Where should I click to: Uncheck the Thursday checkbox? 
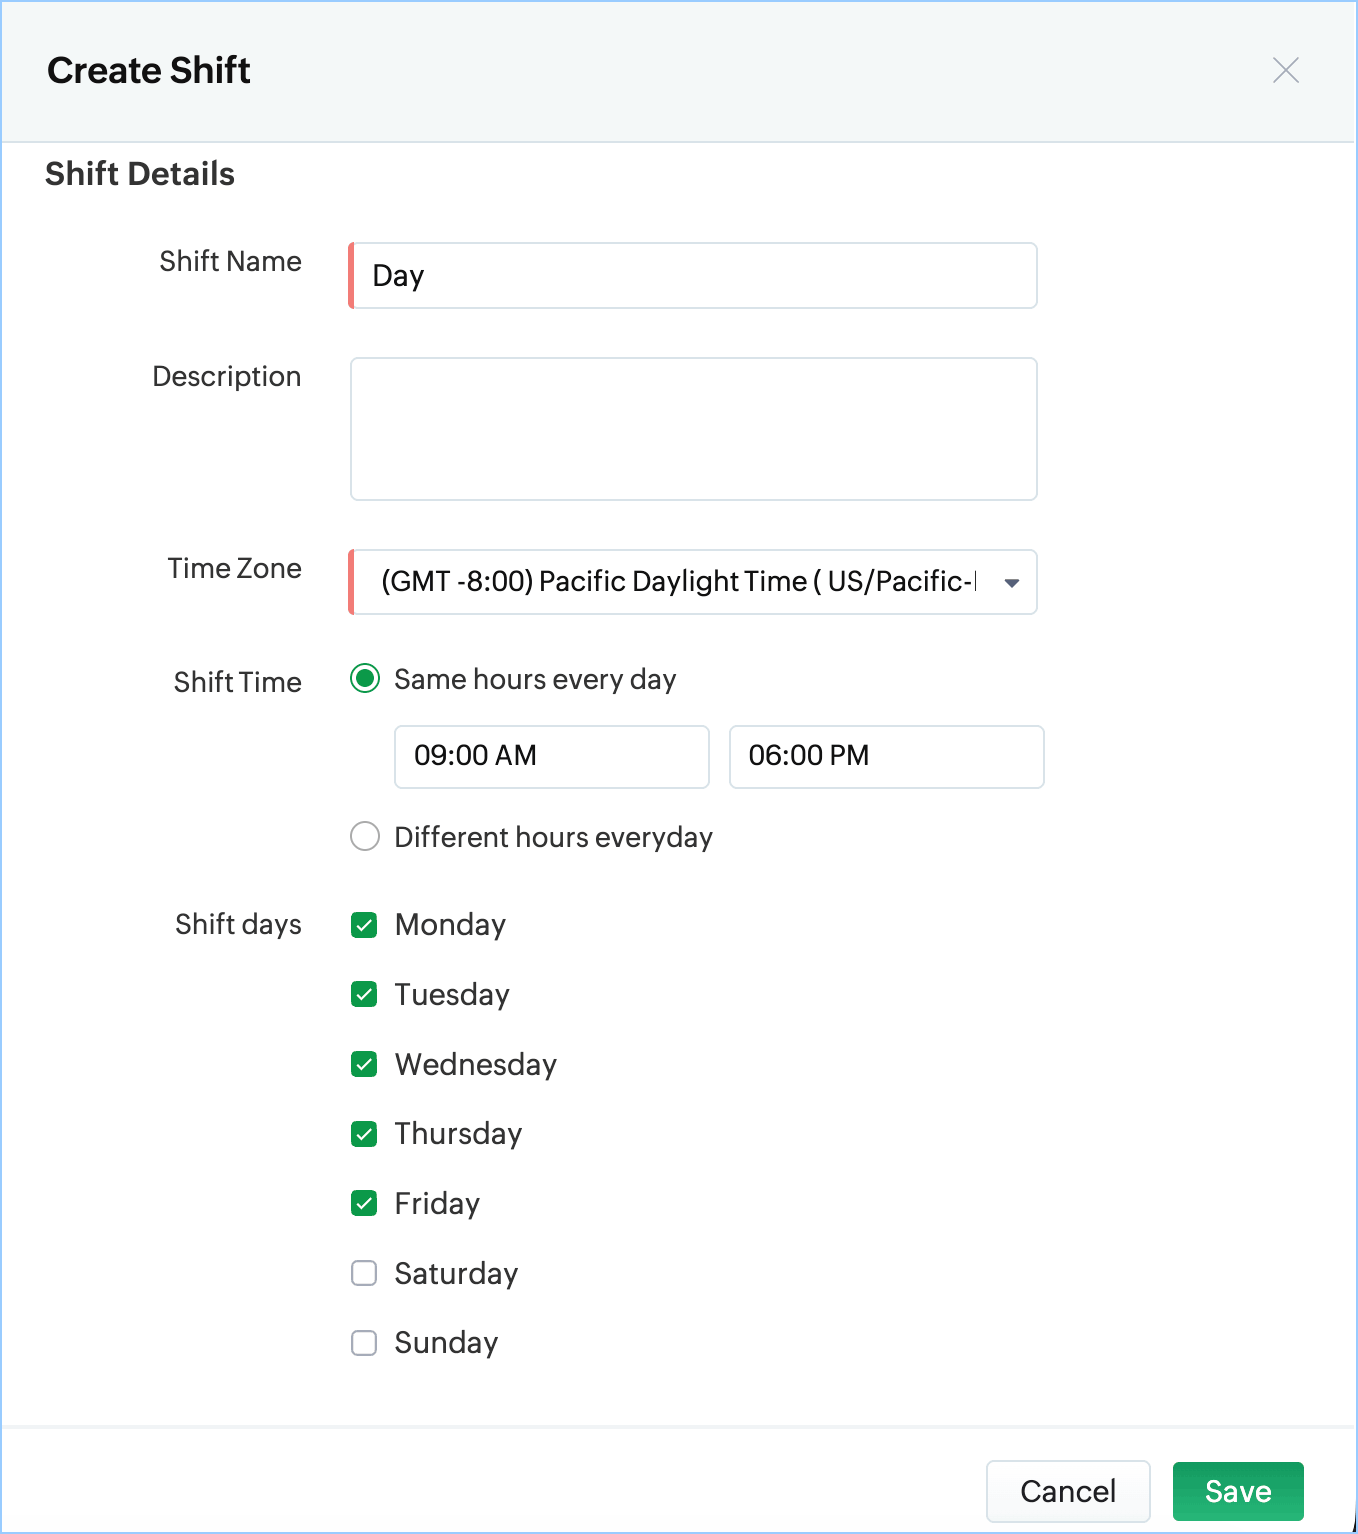click(x=364, y=1134)
